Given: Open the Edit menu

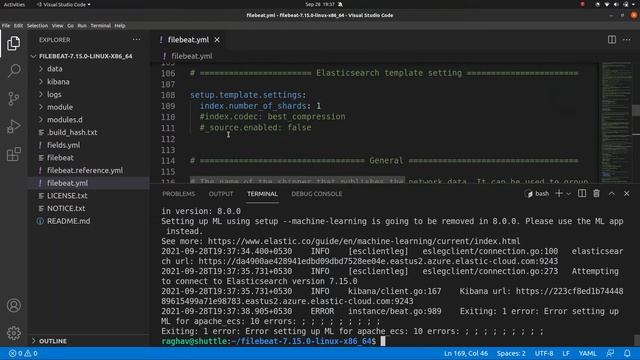Looking at the screenshot, I should point(18,25).
